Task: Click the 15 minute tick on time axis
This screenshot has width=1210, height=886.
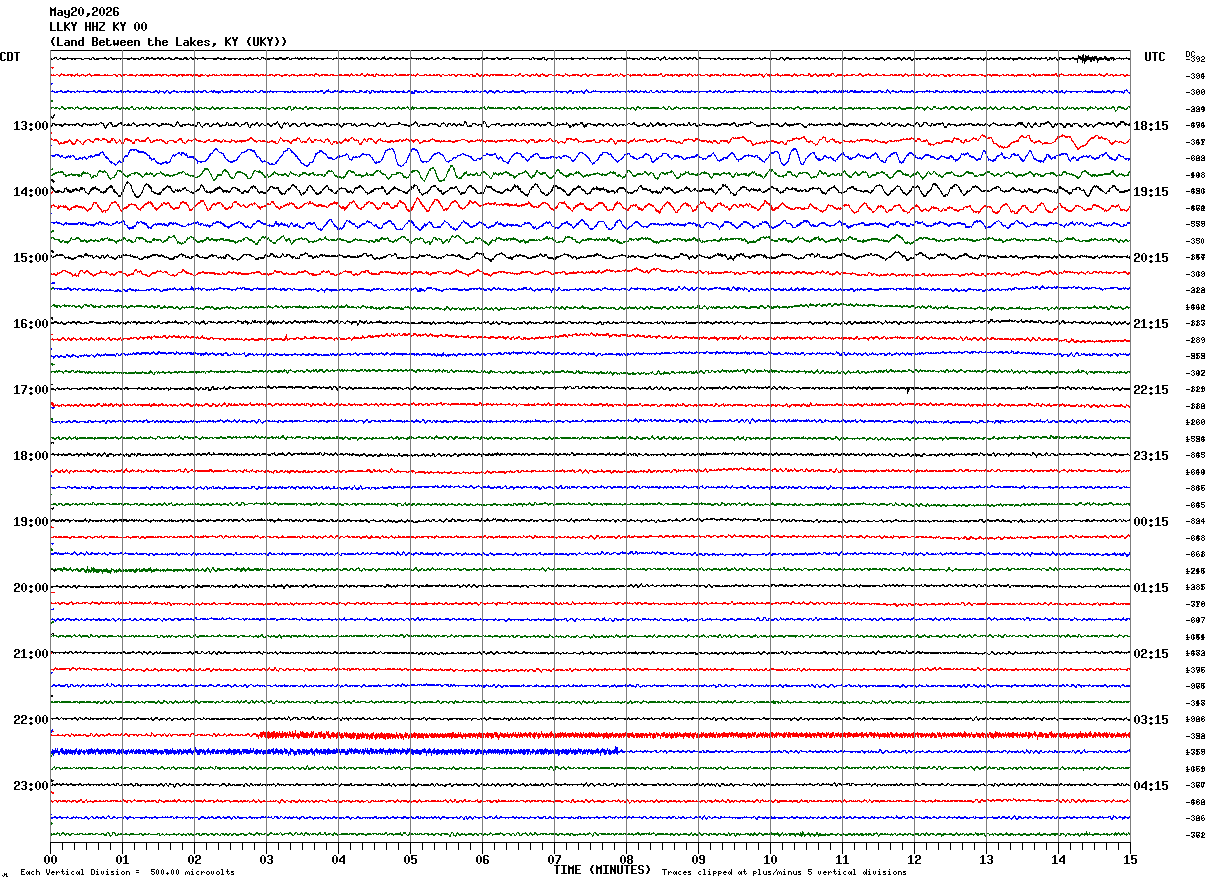Action: 1130,860
